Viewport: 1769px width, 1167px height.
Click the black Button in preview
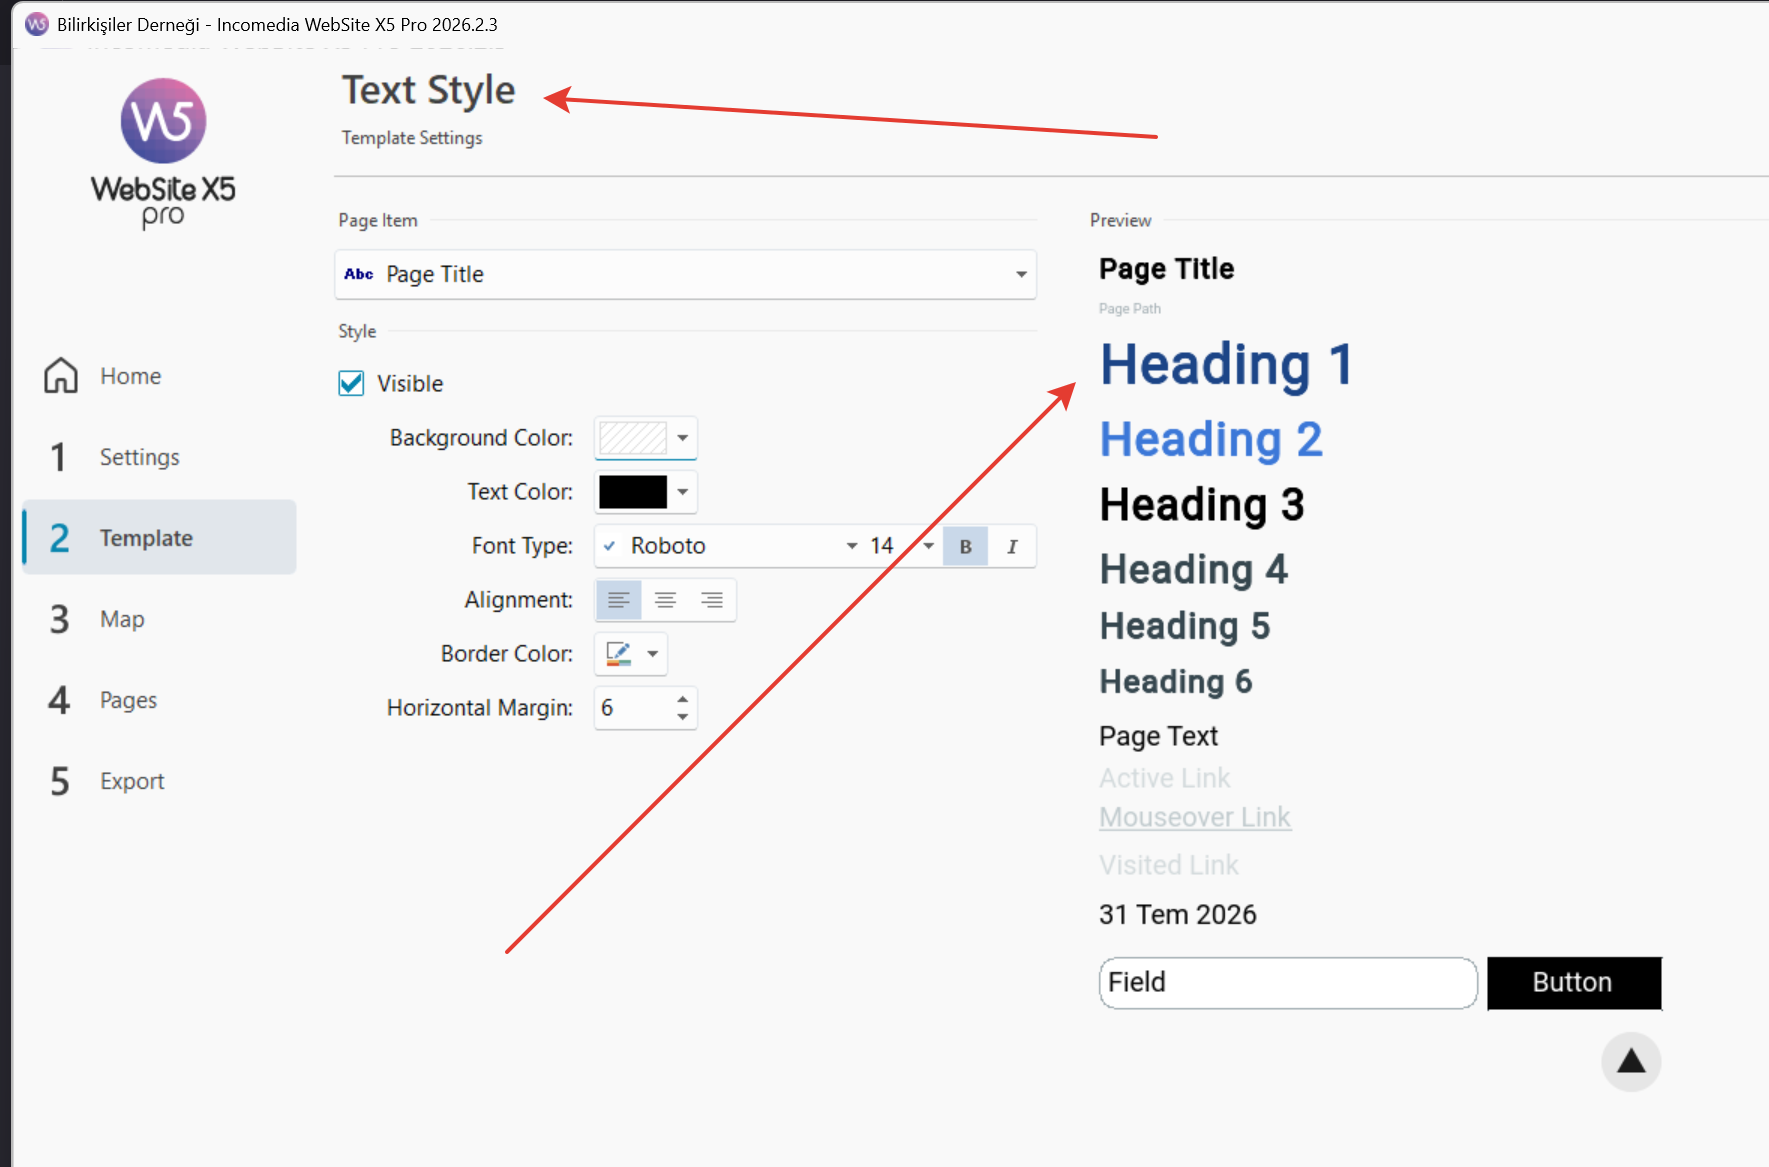1574,983
